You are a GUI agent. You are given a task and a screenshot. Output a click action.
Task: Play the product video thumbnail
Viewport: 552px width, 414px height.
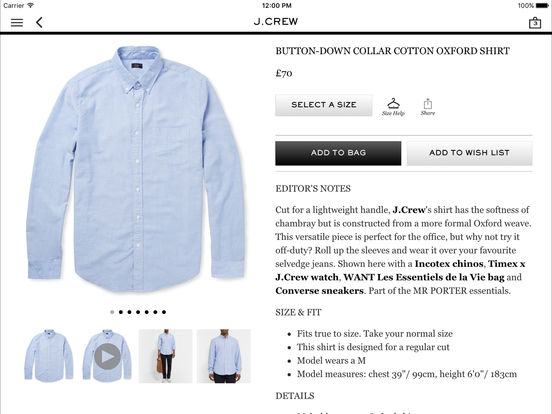point(107,356)
